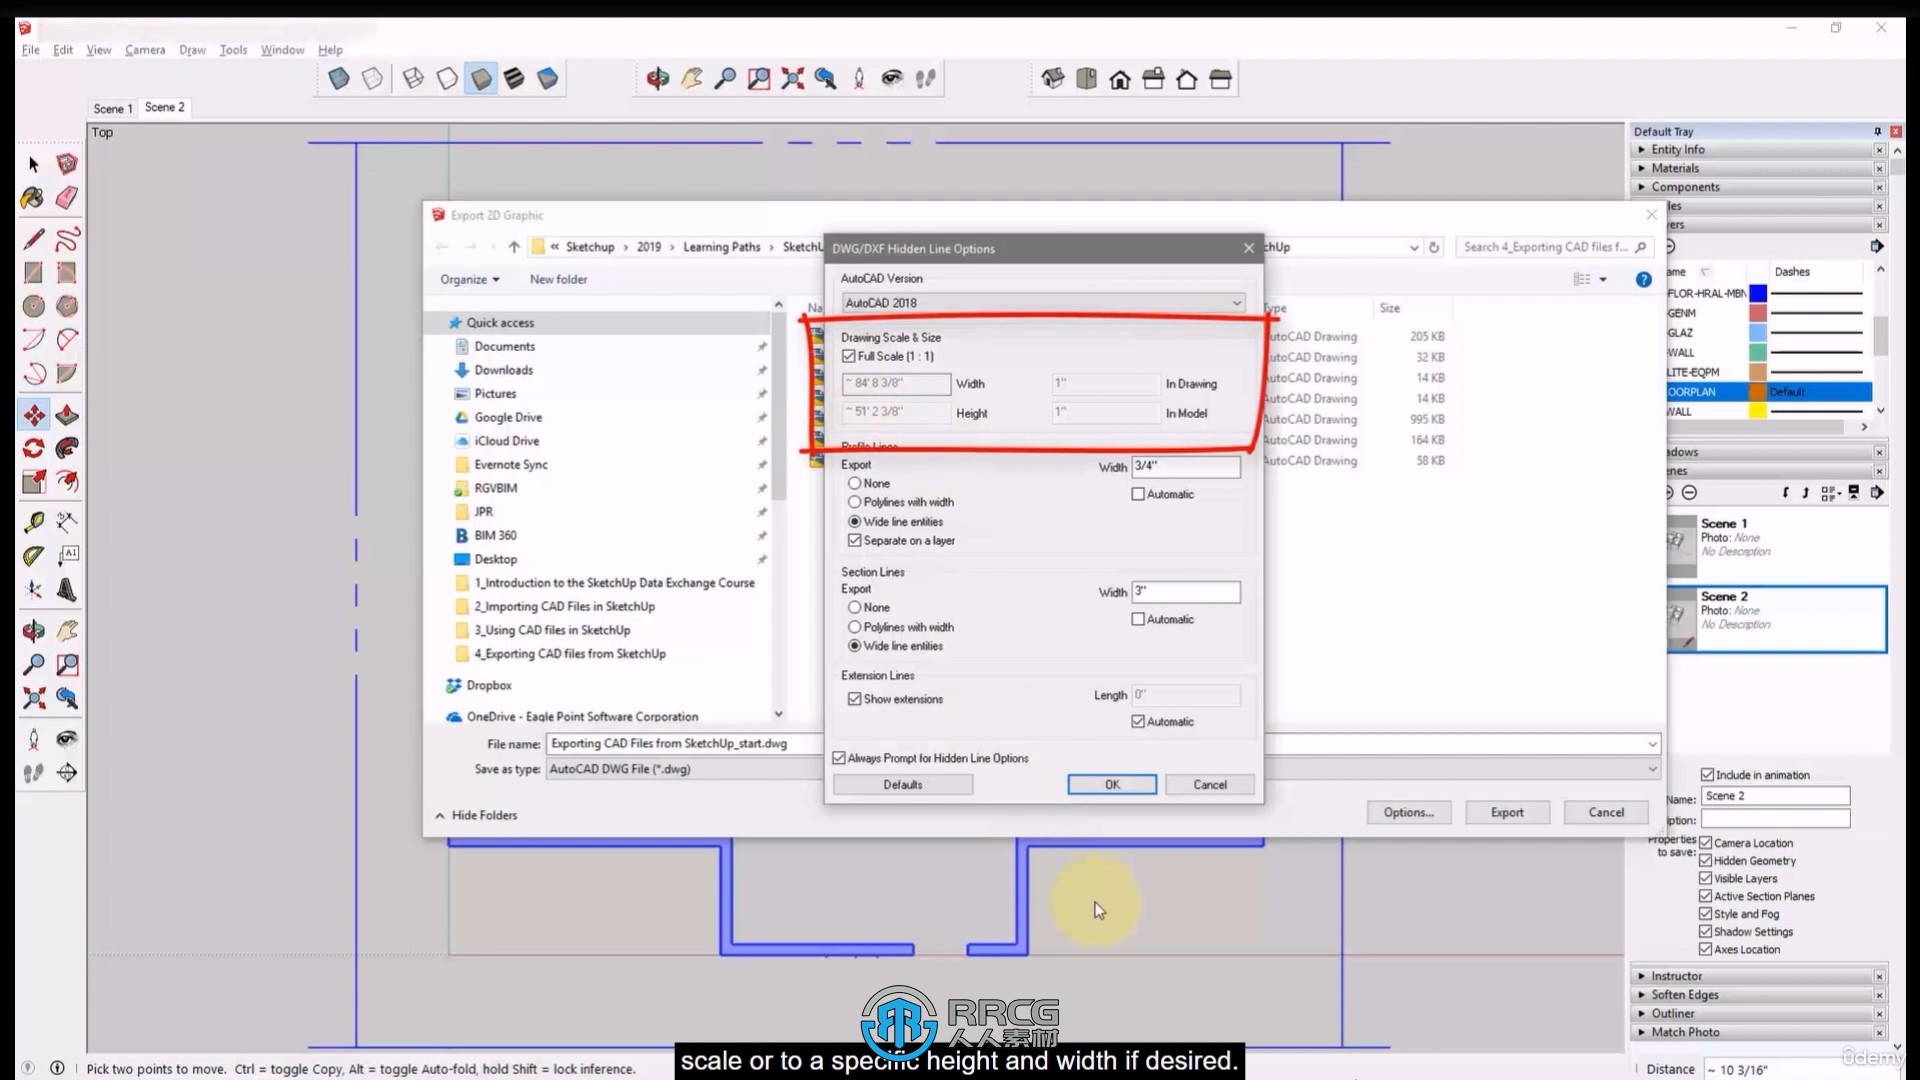This screenshot has height=1080, width=1920.
Task: Open Iso standard view icon
Action: pos(1052,79)
